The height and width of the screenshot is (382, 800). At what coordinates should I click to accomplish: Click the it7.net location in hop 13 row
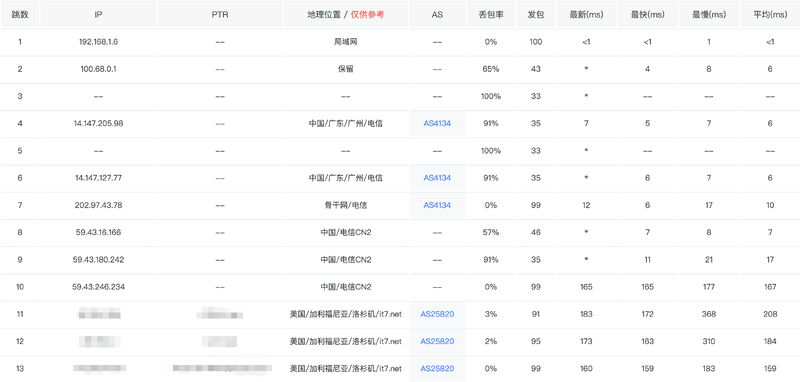(346, 368)
